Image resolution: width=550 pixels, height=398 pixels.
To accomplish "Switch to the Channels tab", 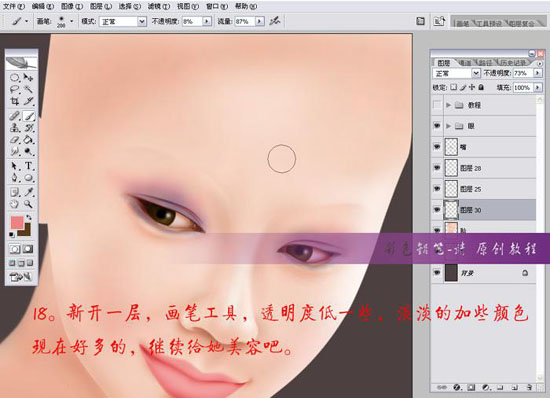I will [x=465, y=63].
